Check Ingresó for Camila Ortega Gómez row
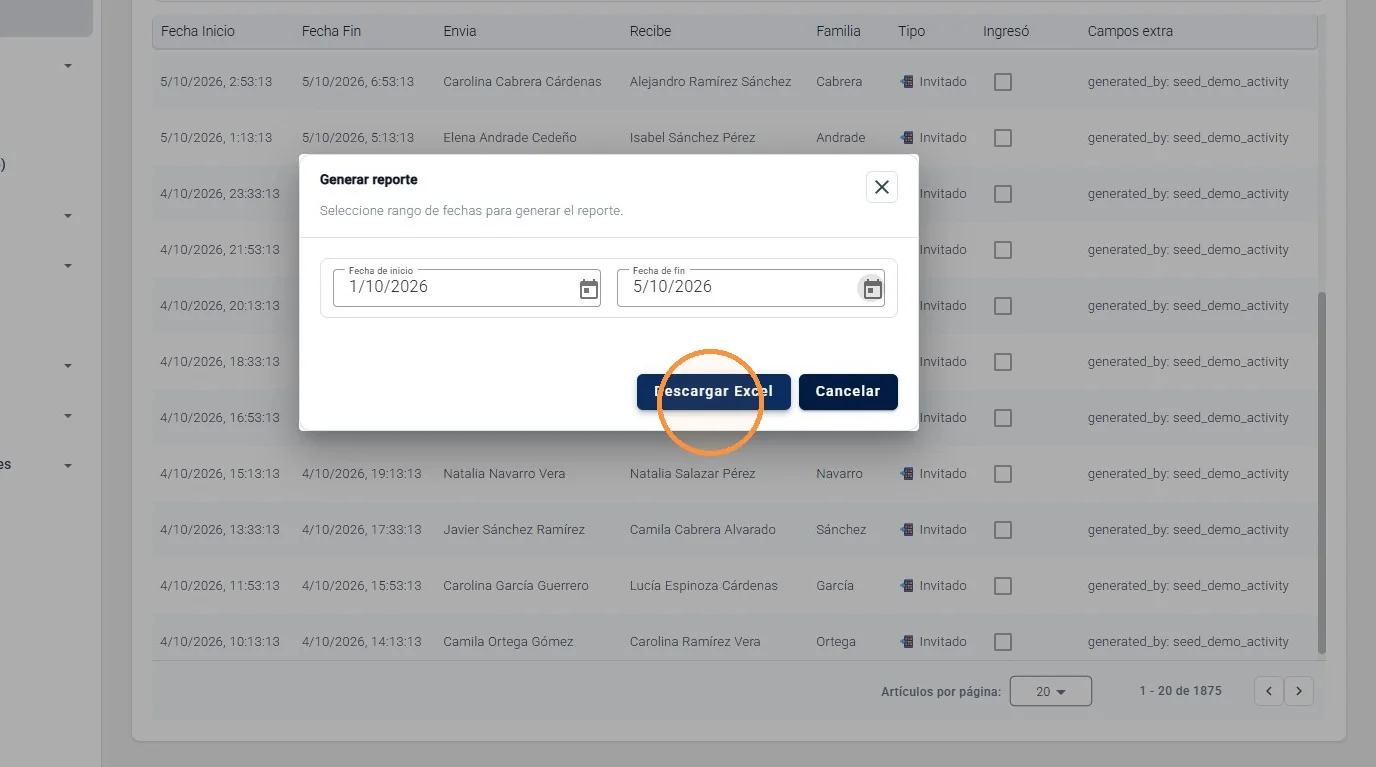This screenshot has height=767, width=1376. [x=1003, y=642]
